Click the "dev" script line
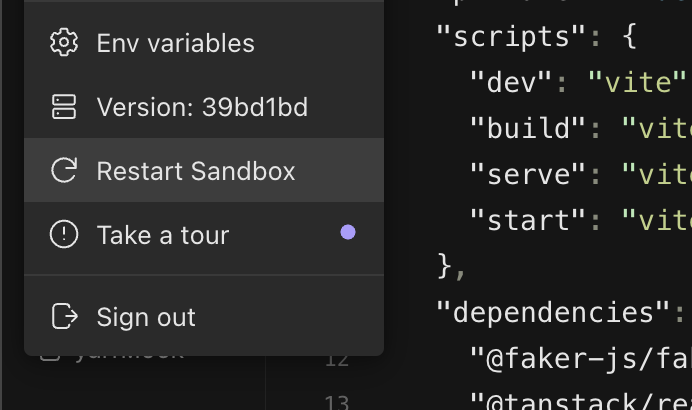The width and height of the screenshot is (692, 410). click(x=577, y=82)
